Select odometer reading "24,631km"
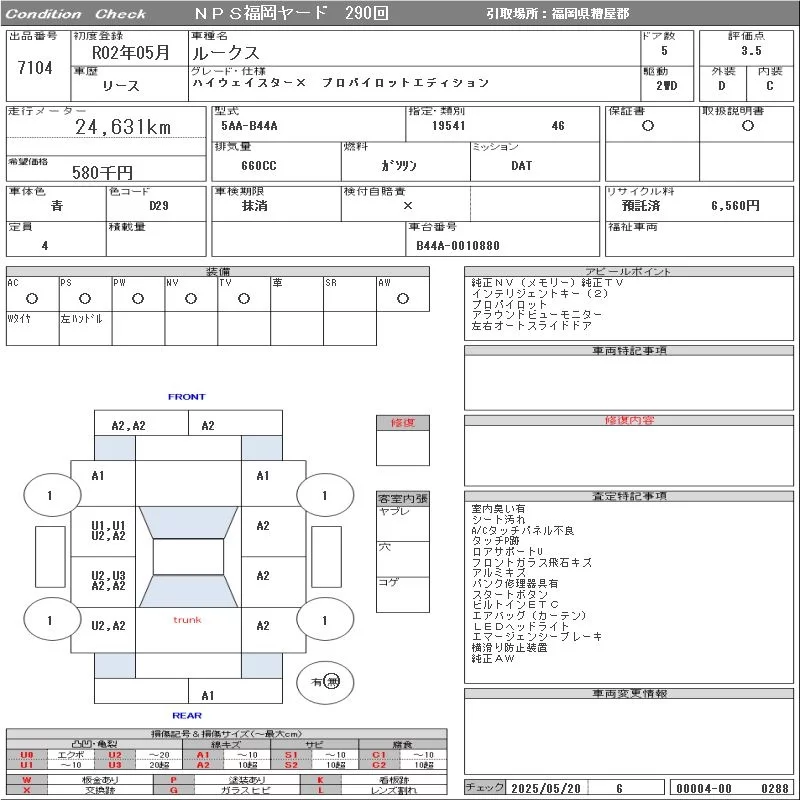Viewport: 800px width, 800px height. (123, 127)
